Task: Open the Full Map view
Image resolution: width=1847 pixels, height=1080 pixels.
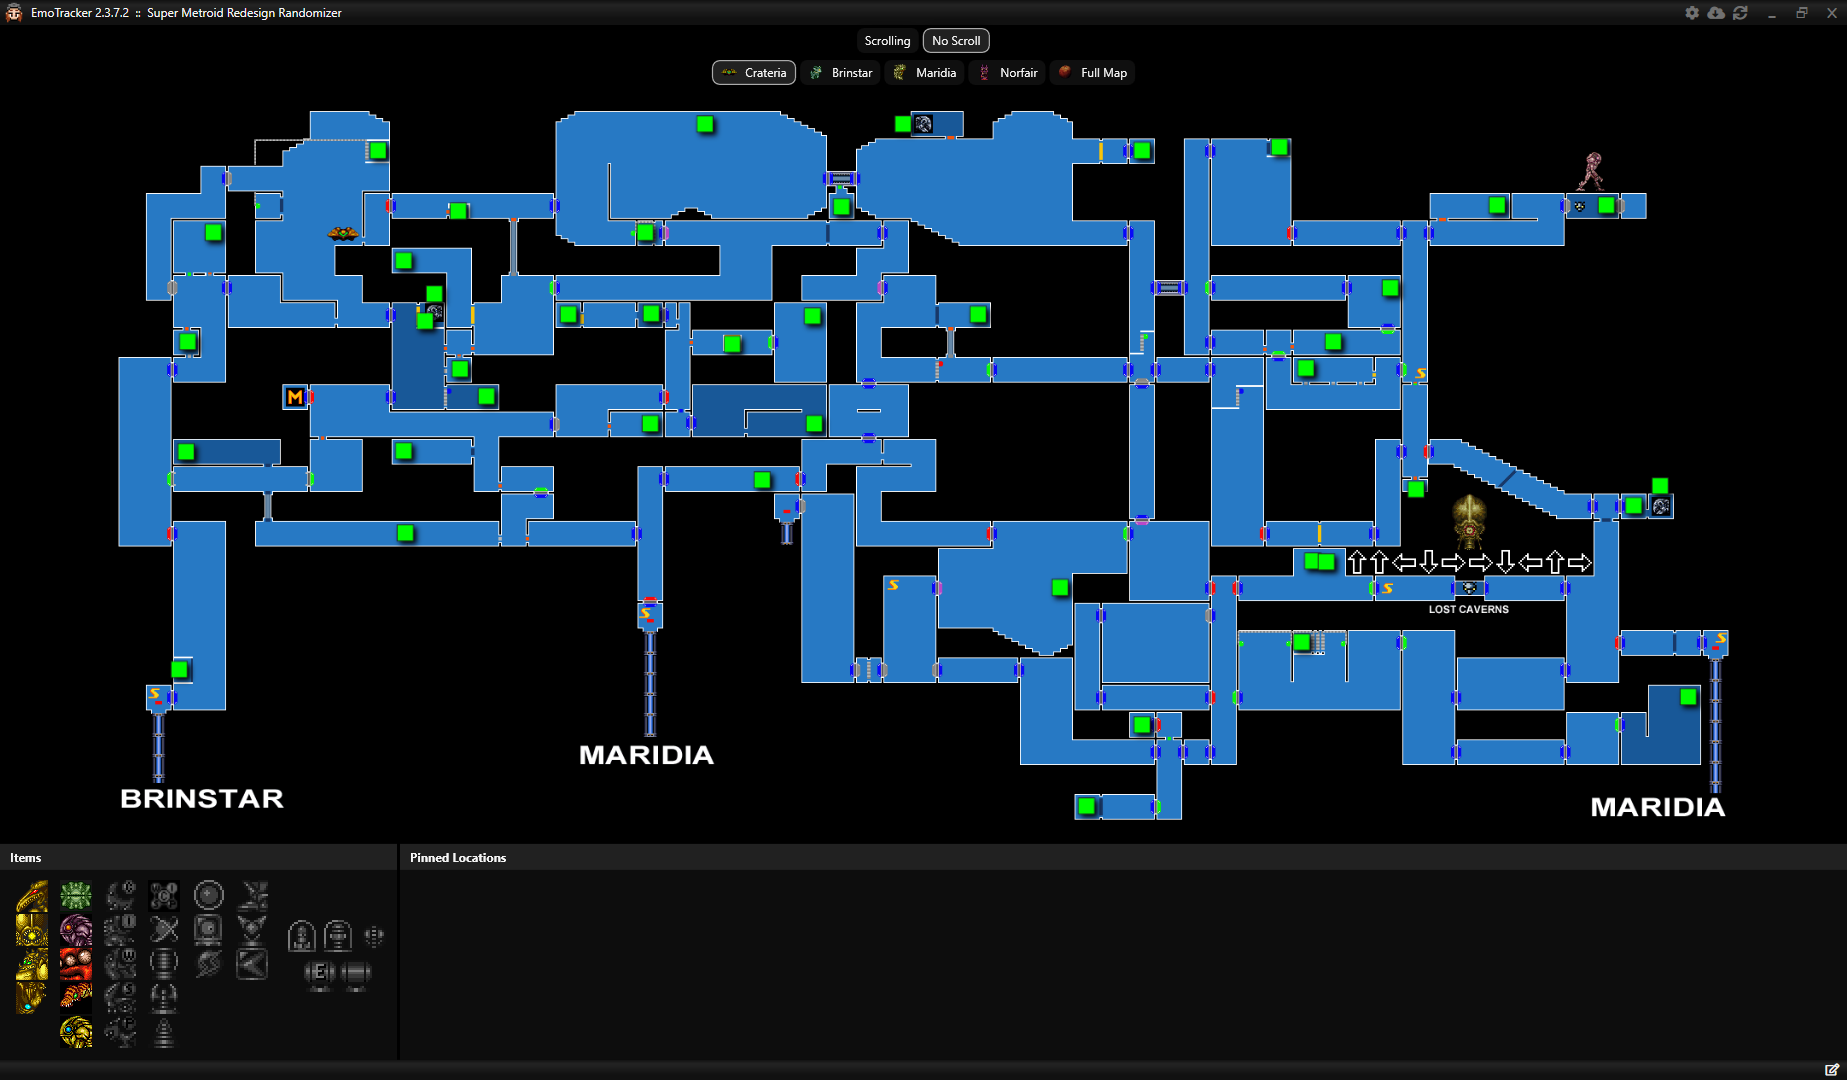Action: tap(1092, 72)
